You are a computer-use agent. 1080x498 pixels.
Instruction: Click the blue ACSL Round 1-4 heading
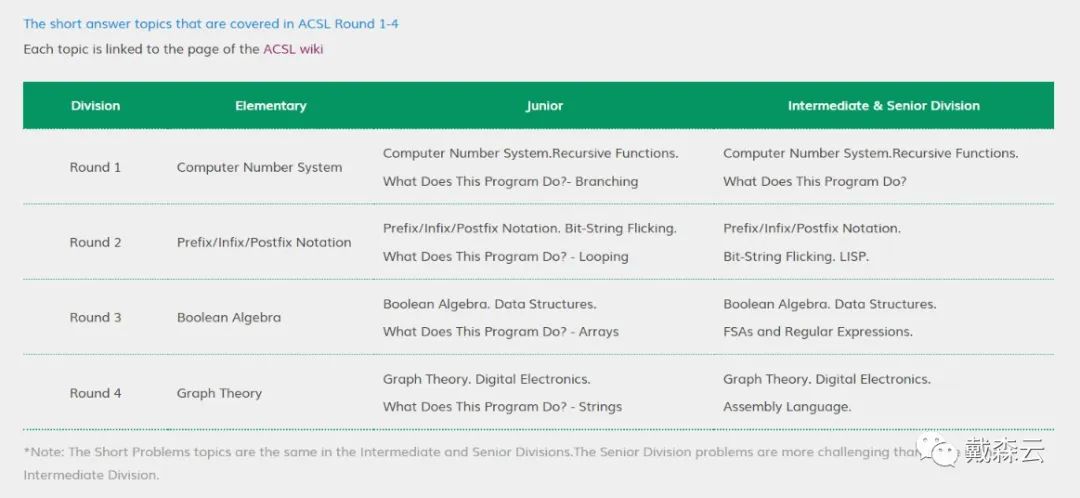(211, 24)
